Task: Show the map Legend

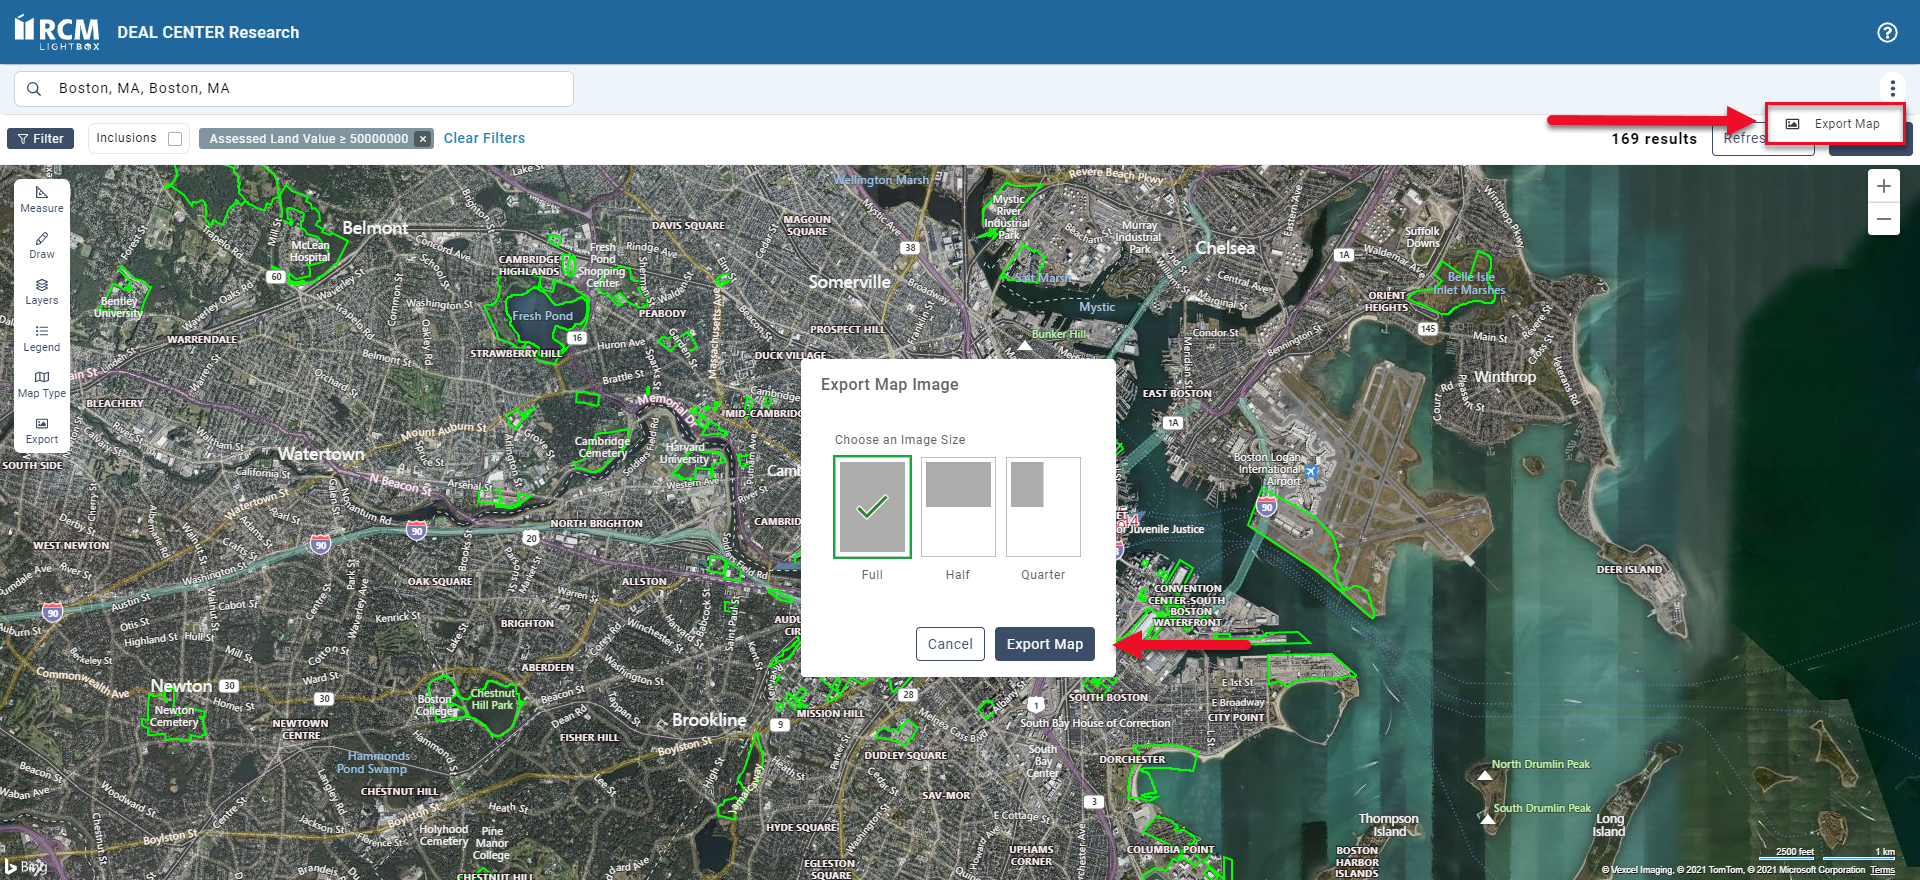Action: pos(42,338)
